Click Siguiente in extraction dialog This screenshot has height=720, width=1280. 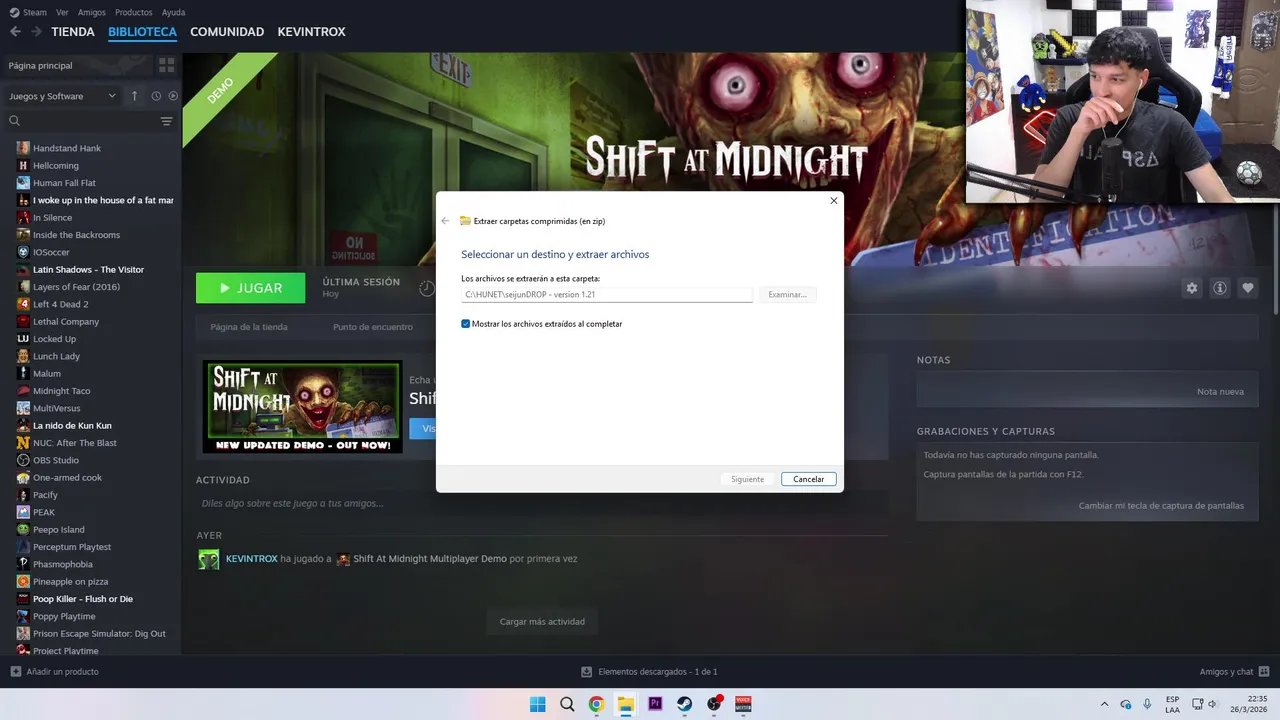pos(747,479)
